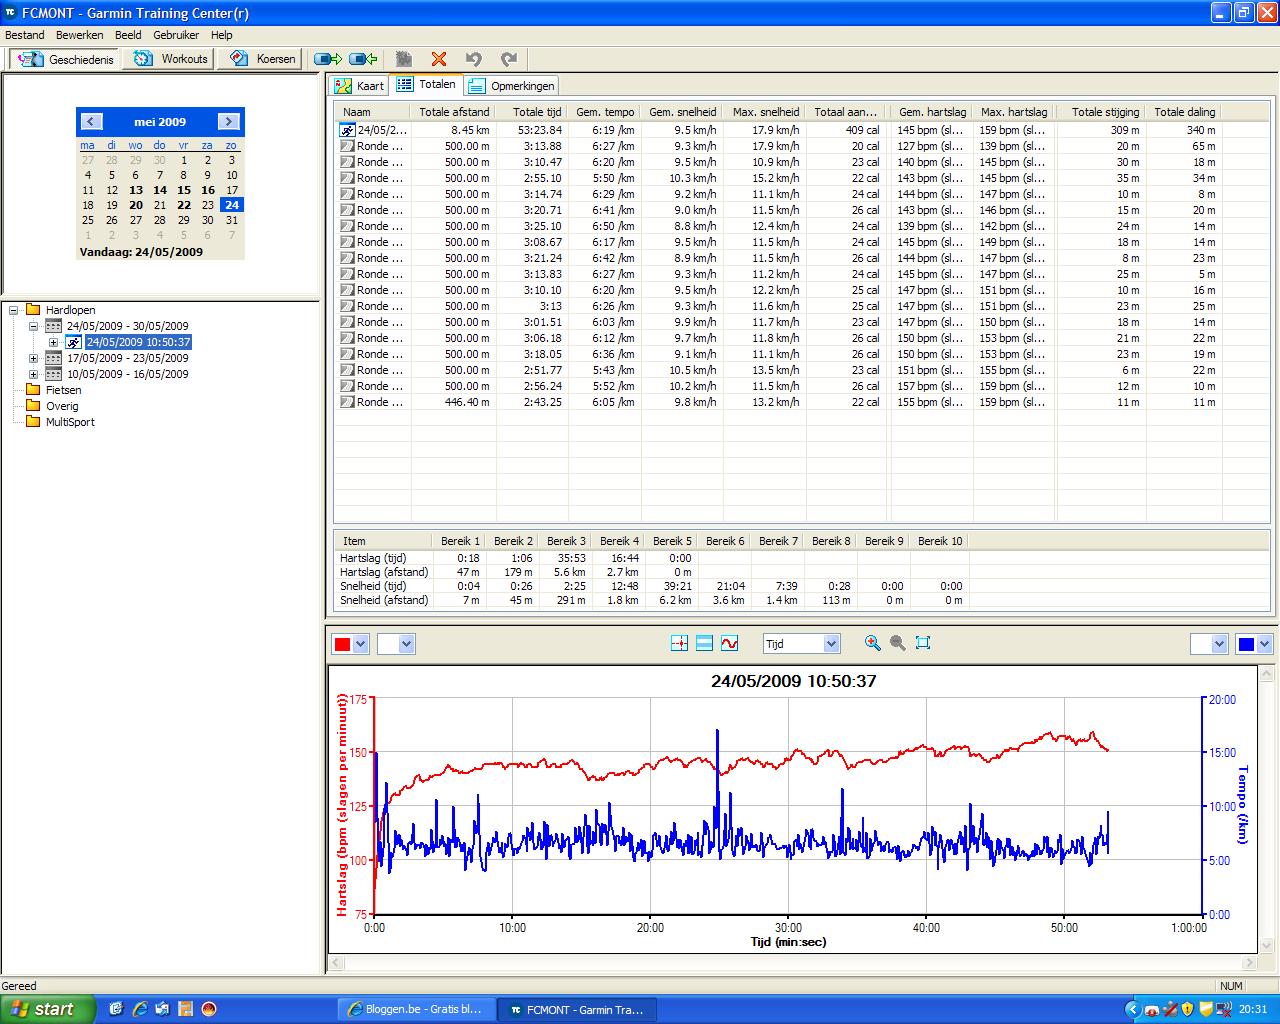This screenshot has width=1280, height=1024.
Task: Click the chart horizontal scrollbar
Action: (794, 963)
